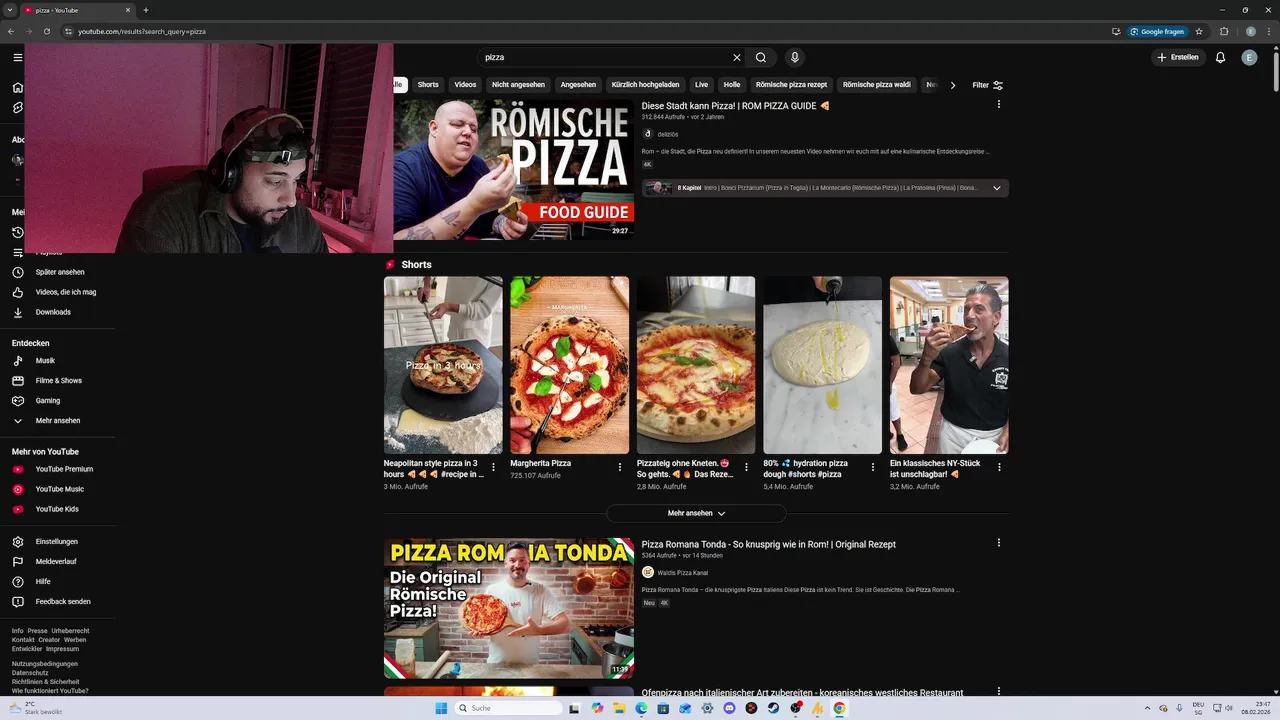Select Römische pizza waldi chip

point(876,85)
